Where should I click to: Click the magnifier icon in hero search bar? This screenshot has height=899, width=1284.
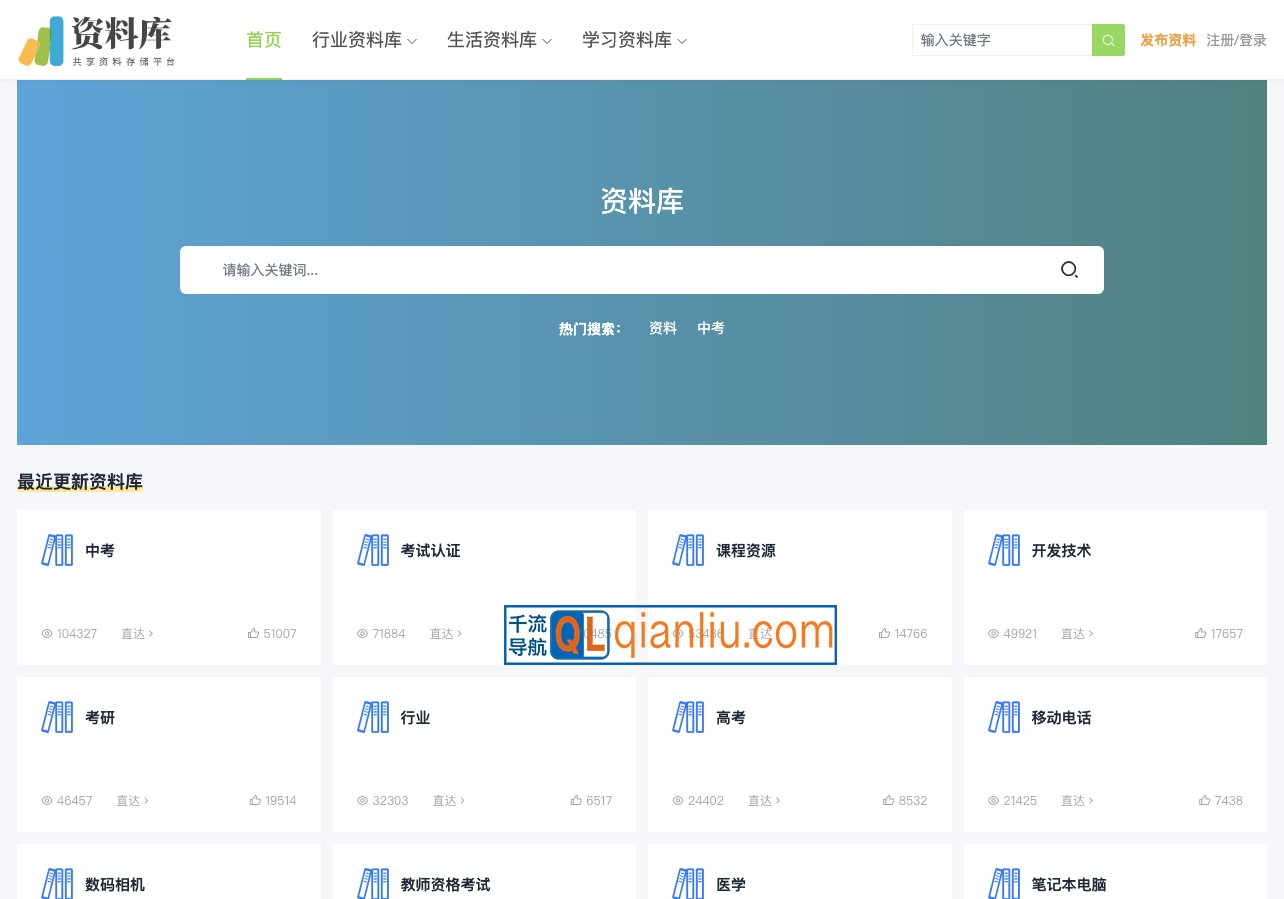[x=1069, y=270]
